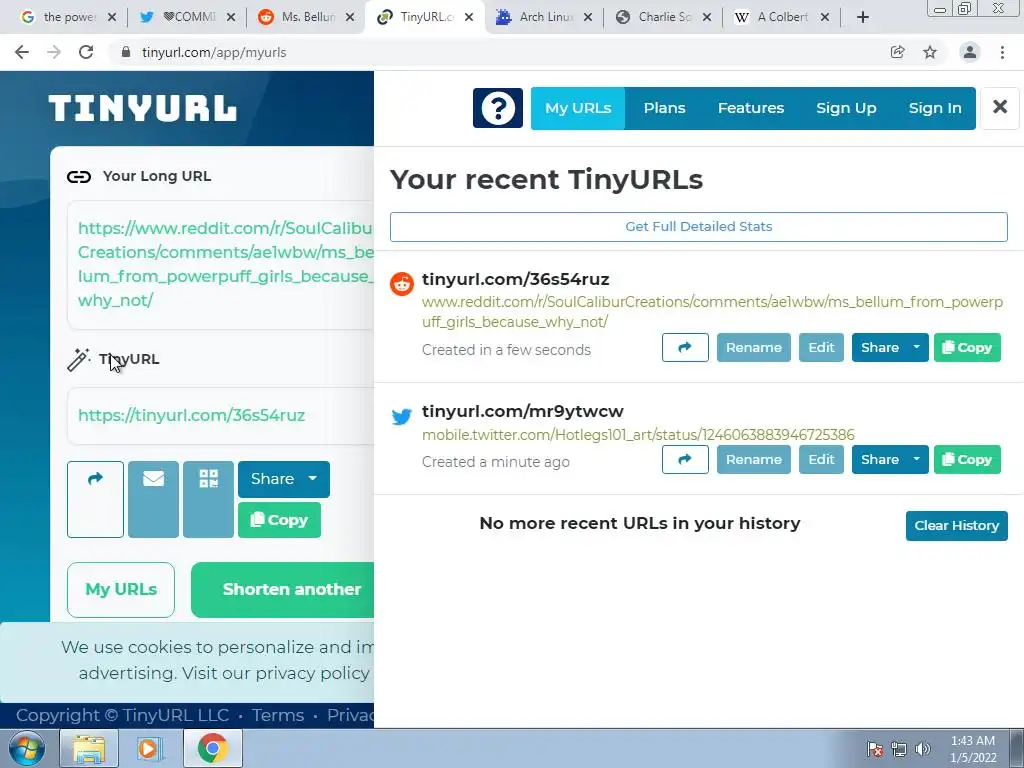This screenshot has height=768, width=1024.
Task: Open the tinyurl.com/mr9ytwcw heading link
Action: pyautogui.click(x=522, y=411)
